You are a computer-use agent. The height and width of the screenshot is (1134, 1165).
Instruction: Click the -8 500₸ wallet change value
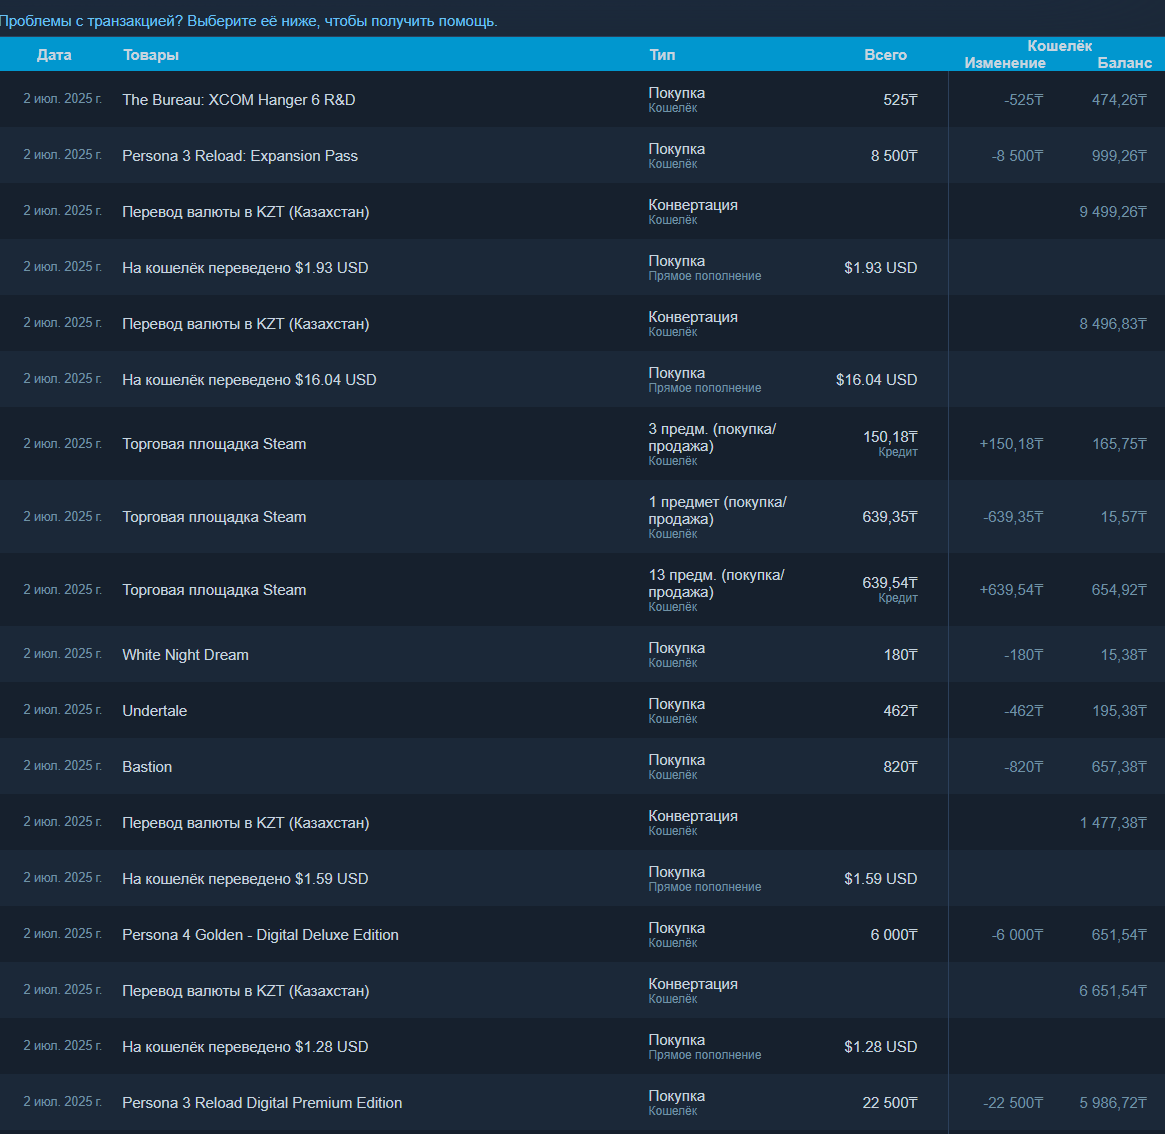(1017, 156)
